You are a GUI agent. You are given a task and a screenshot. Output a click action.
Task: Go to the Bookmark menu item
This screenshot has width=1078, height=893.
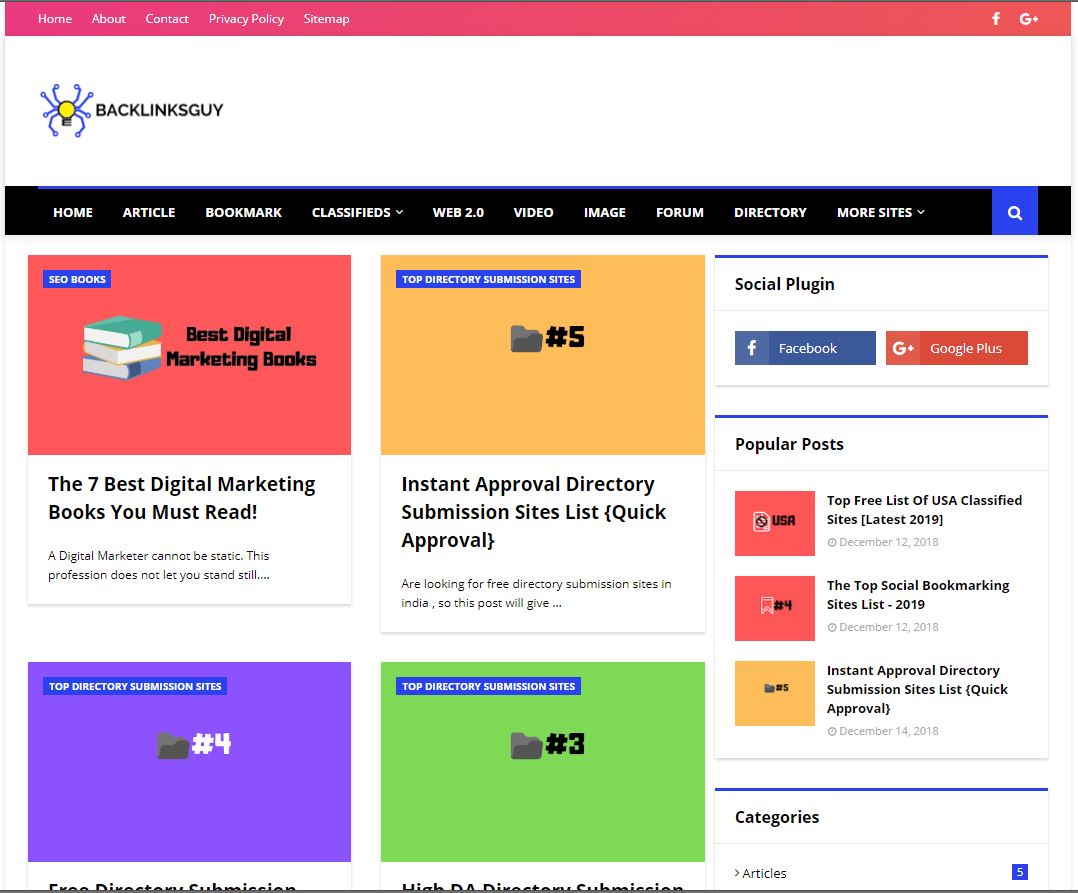pos(243,212)
